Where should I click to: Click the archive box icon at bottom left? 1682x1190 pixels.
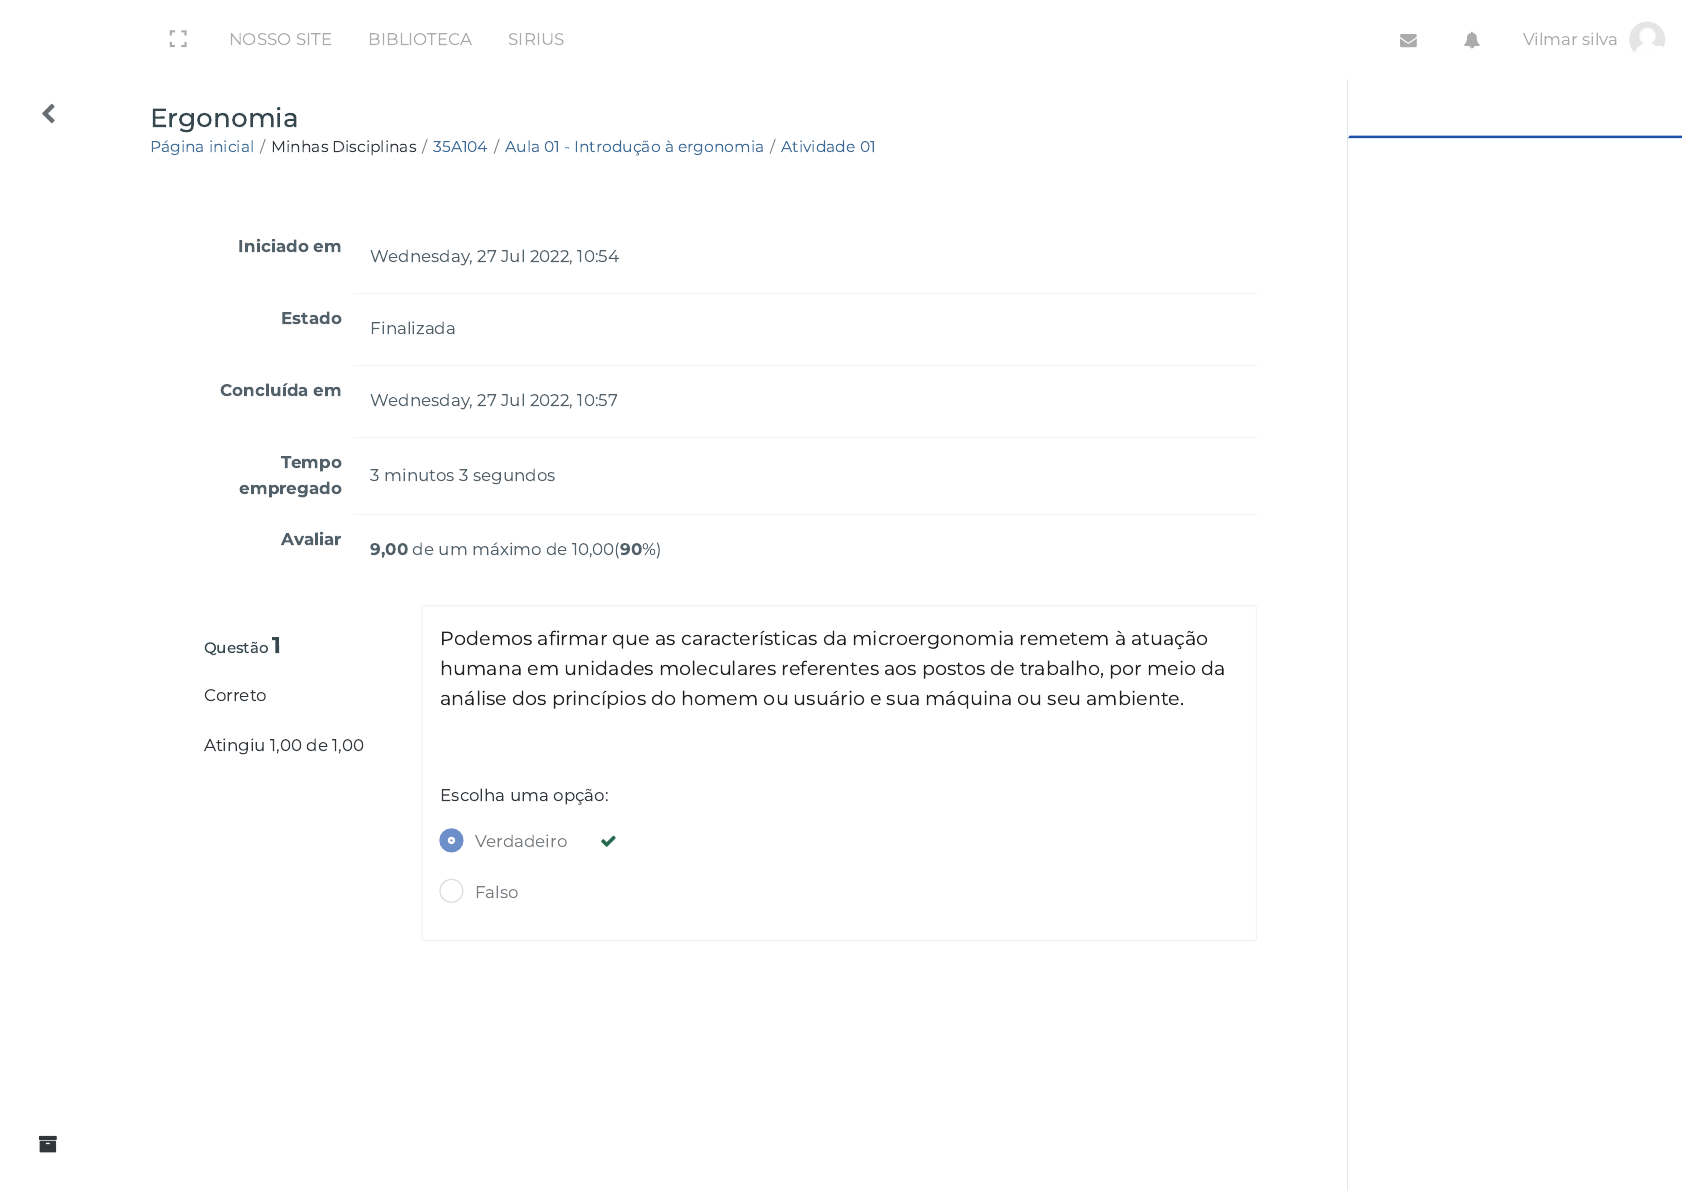[x=48, y=1144]
